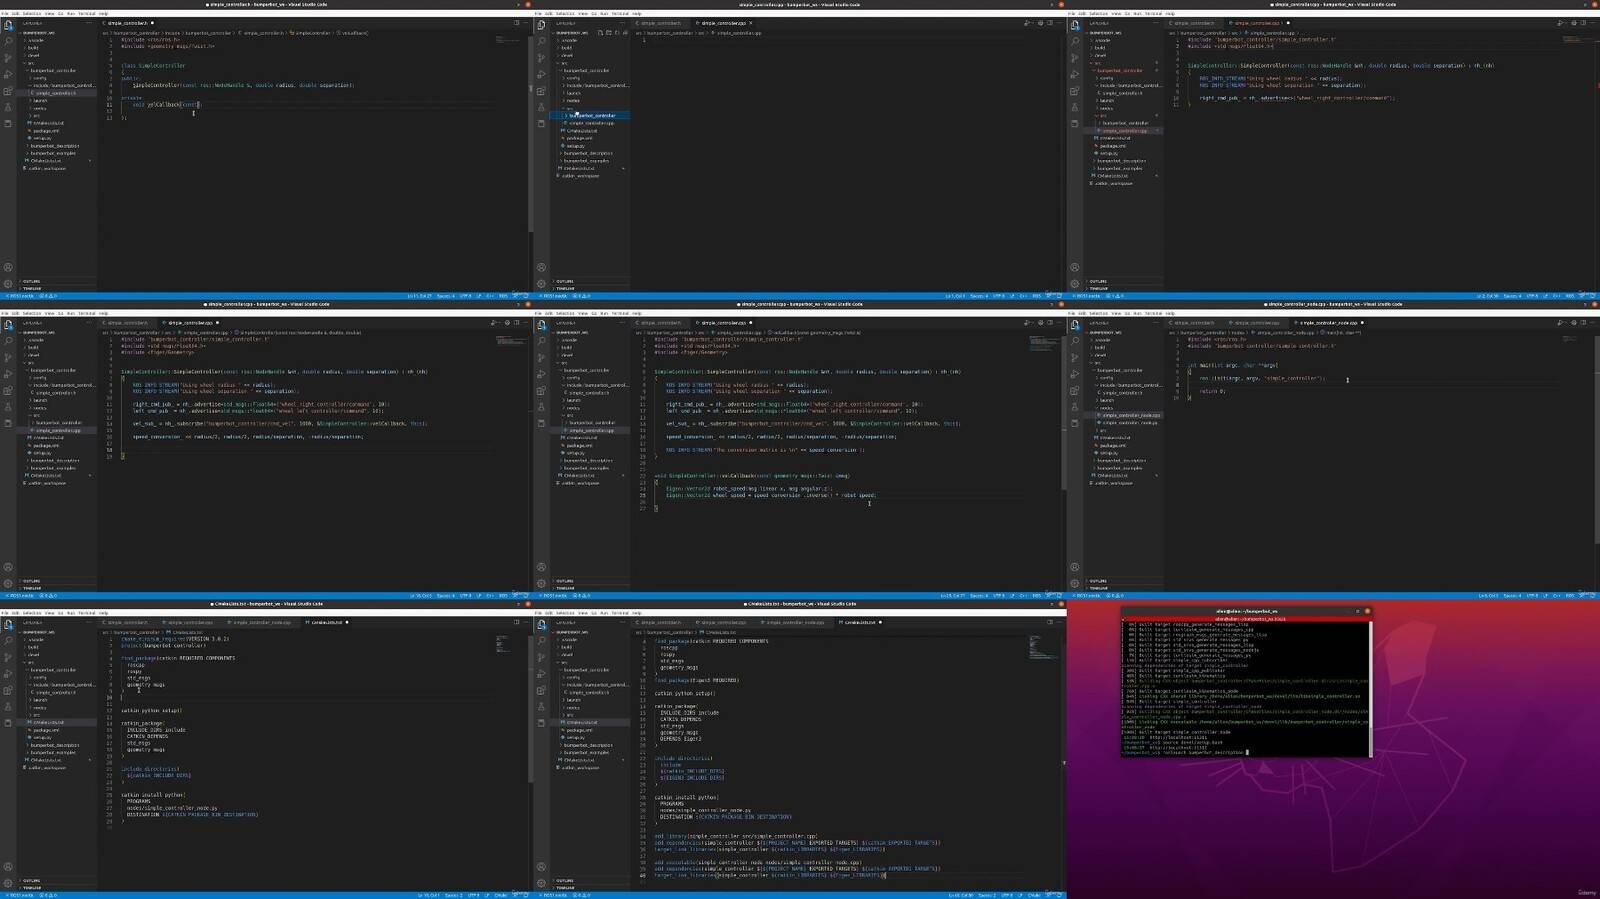This screenshot has height=899, width=1600.
Task: Open simple_controller_node.py in the simple_controller_node.cpp window's Explorer
Action: [1130, 423]
